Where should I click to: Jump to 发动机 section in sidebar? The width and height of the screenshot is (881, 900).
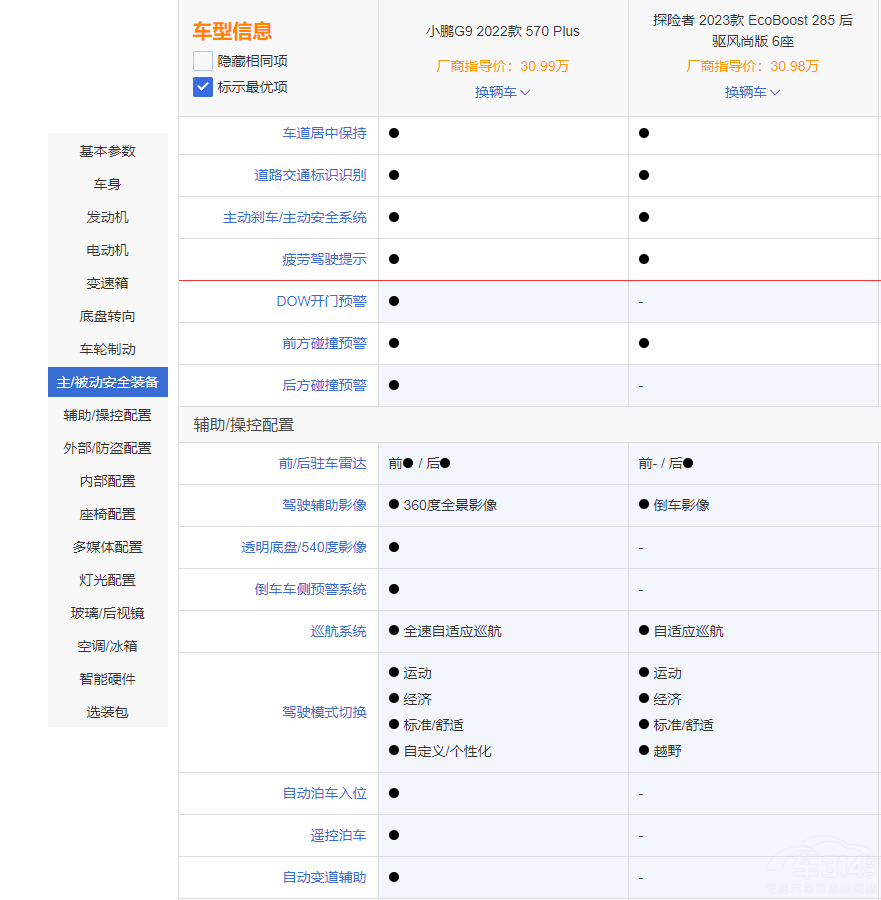pos(108,217)
